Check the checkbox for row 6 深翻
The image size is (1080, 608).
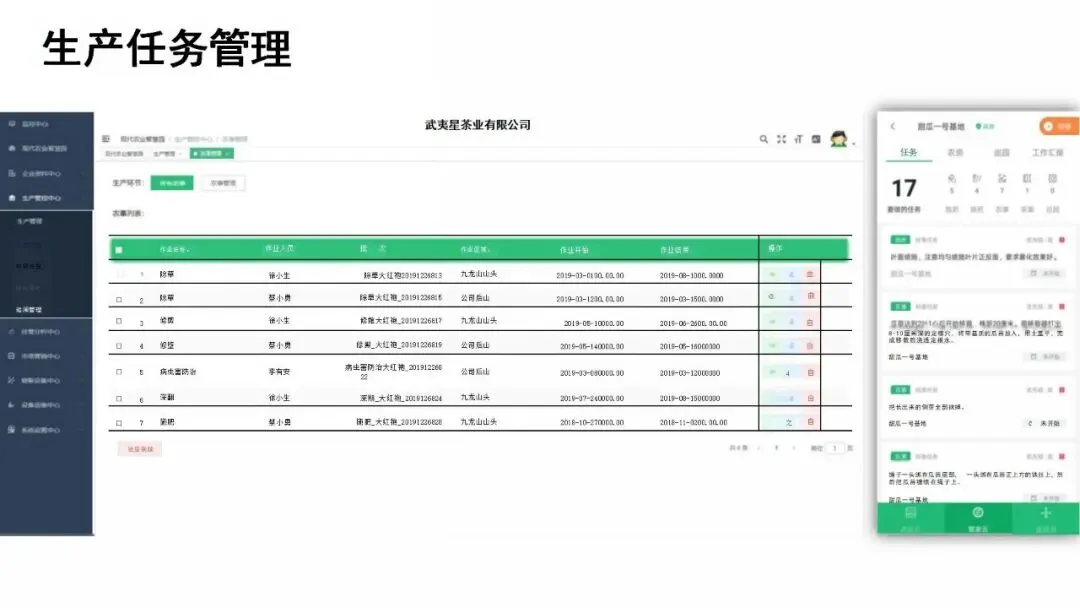tap(119, 398)
